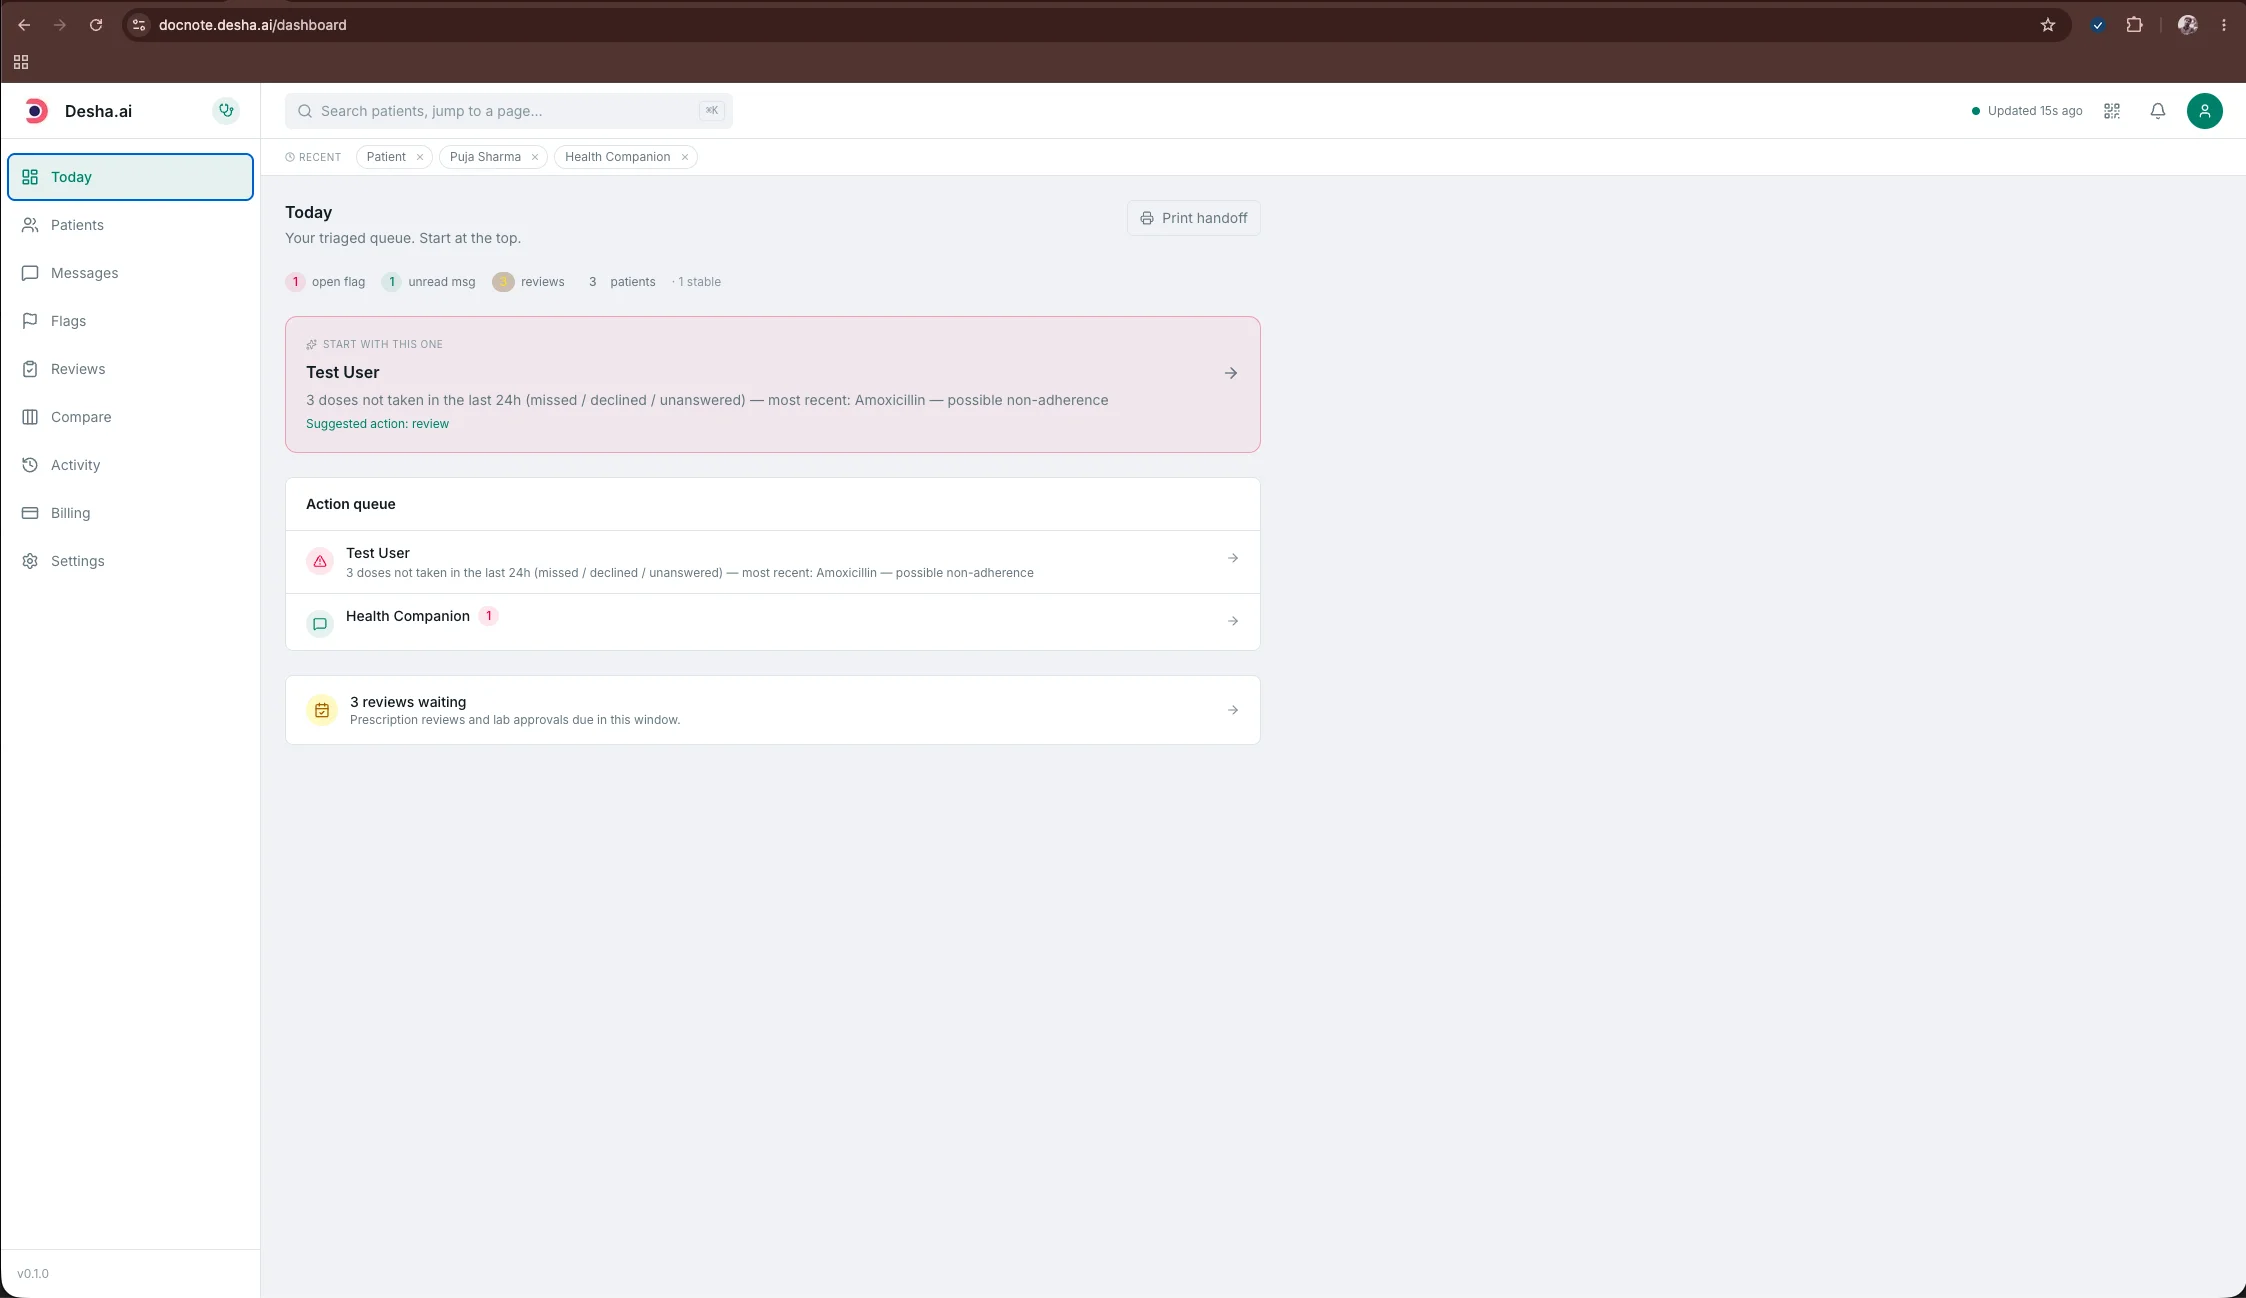Reload the browser page
The image size is (2246, 1298).
[x=96, y=25]
